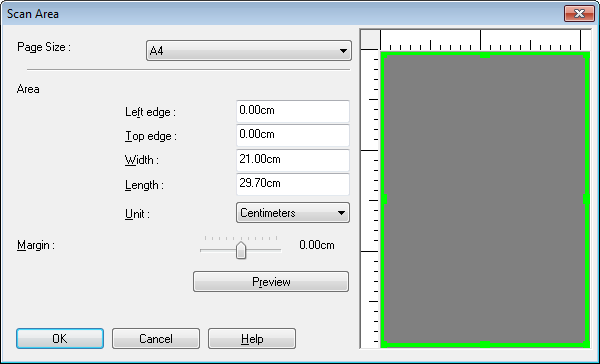Click the Left edge input field
The height and width of the screenshot is (364, 600).
tap(293, 111)
